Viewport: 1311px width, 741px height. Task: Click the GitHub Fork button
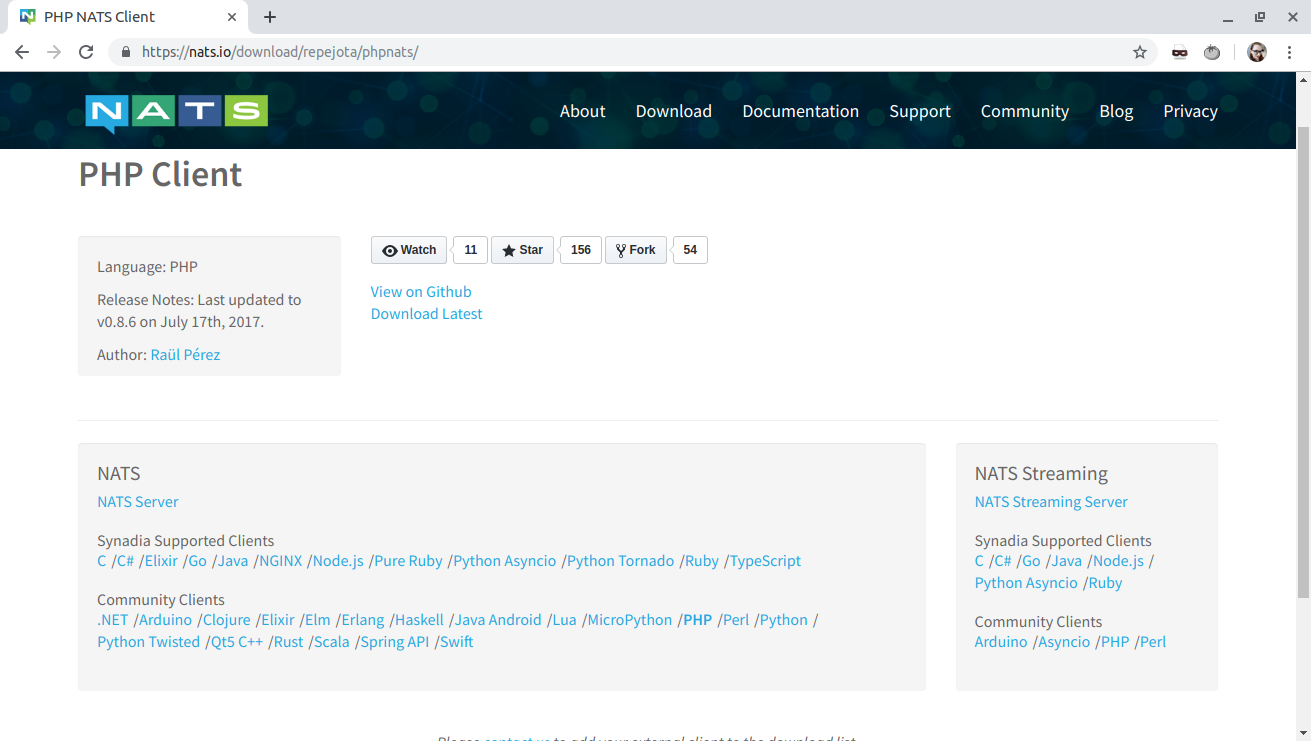coord(635,250)
